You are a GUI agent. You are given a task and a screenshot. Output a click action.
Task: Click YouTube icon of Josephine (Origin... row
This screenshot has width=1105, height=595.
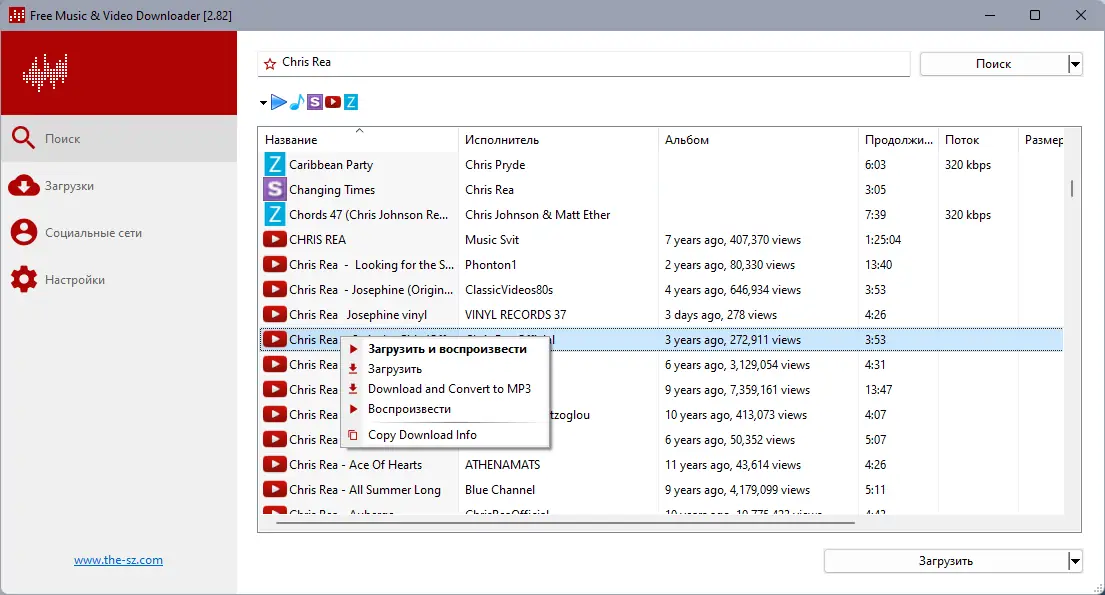[274, 289]
